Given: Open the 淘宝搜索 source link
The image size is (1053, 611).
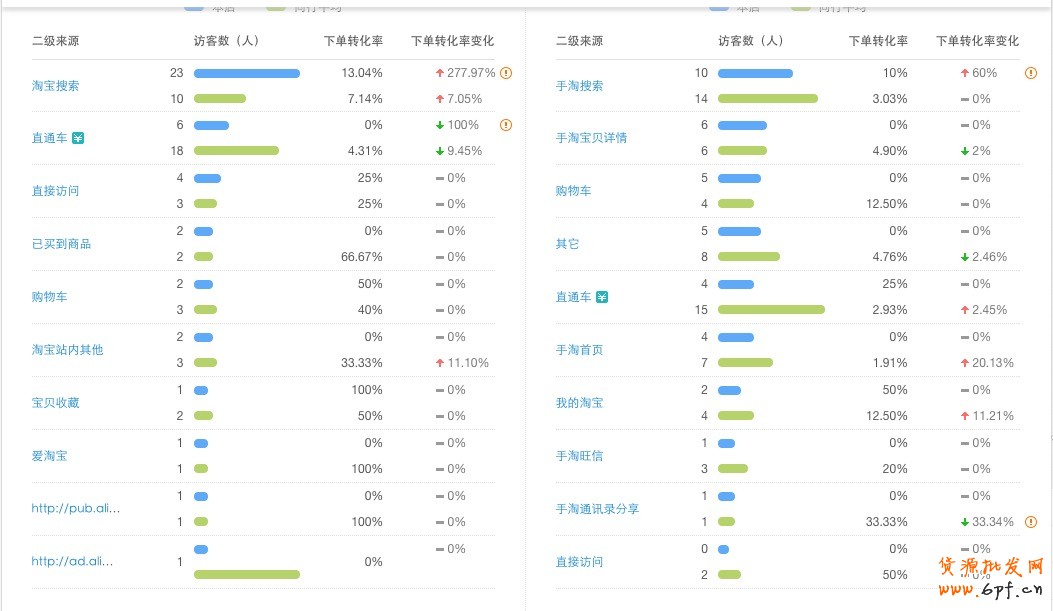Looking at the screenshot, I should (x=55, y=86).
